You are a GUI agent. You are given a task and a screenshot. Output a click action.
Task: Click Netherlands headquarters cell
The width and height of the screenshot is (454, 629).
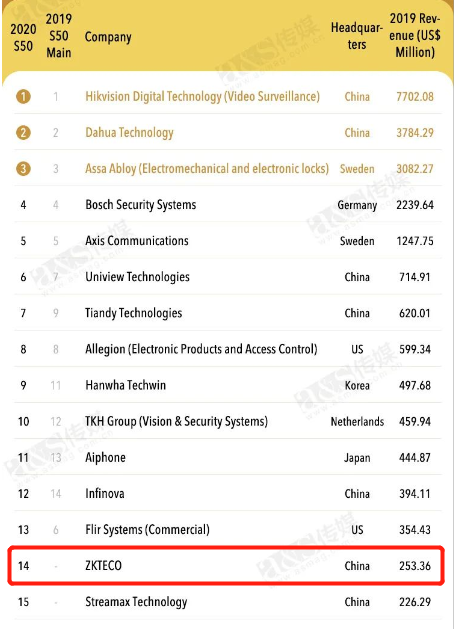coord(357,422)
